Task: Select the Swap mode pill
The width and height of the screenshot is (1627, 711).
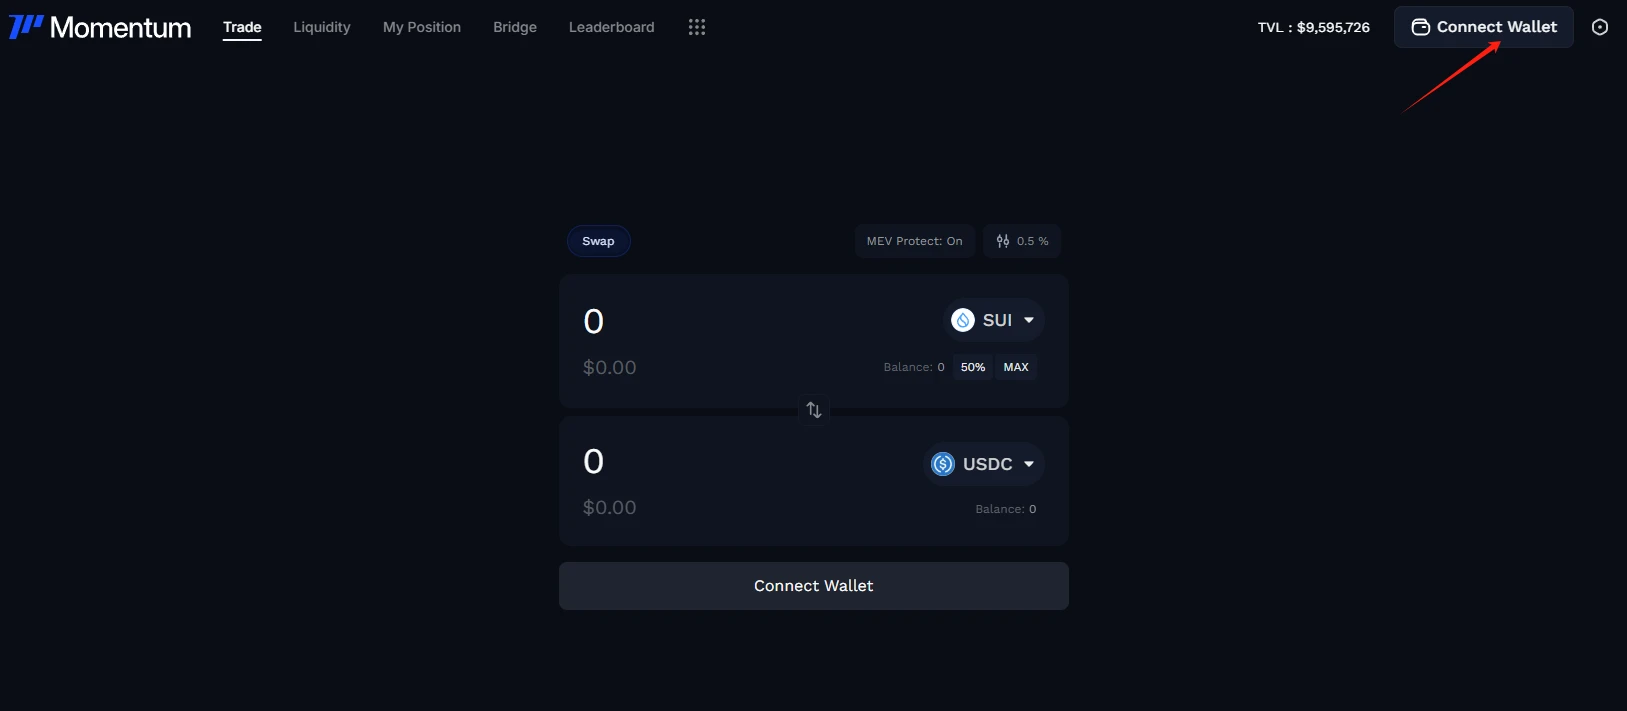Action: click(x=598, y=241)
